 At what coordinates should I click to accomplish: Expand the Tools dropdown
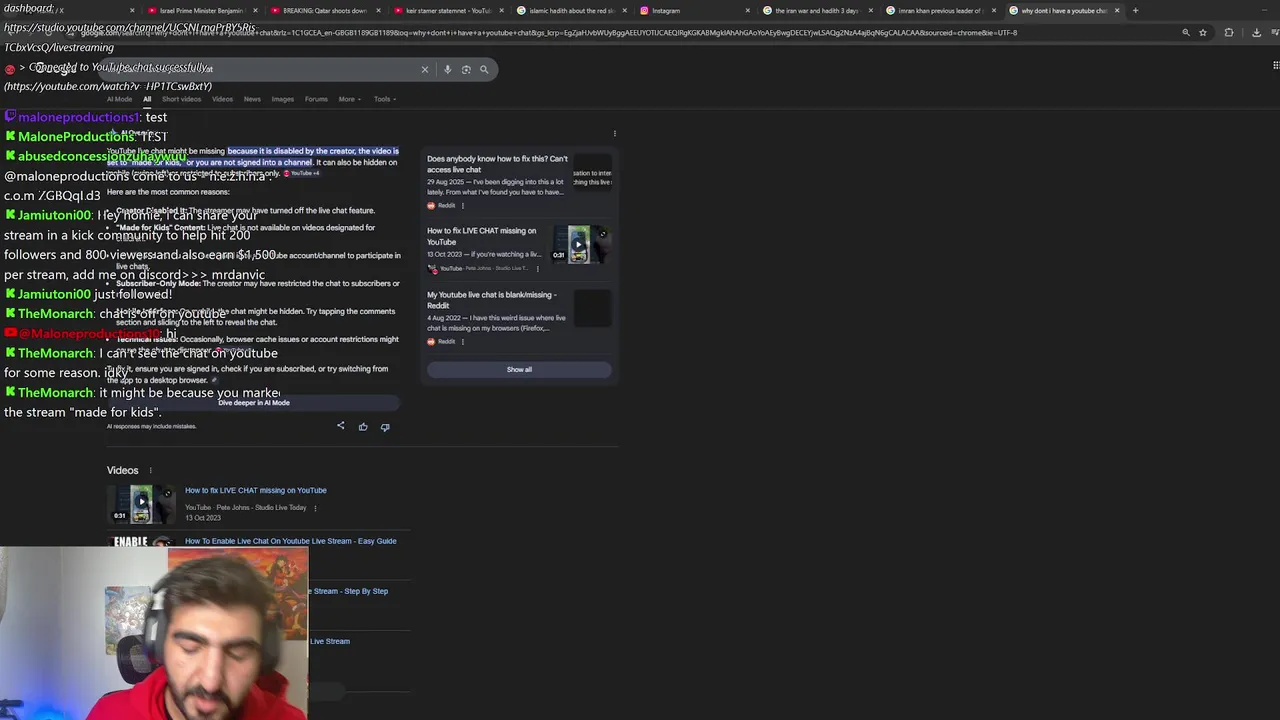(384, 99)
